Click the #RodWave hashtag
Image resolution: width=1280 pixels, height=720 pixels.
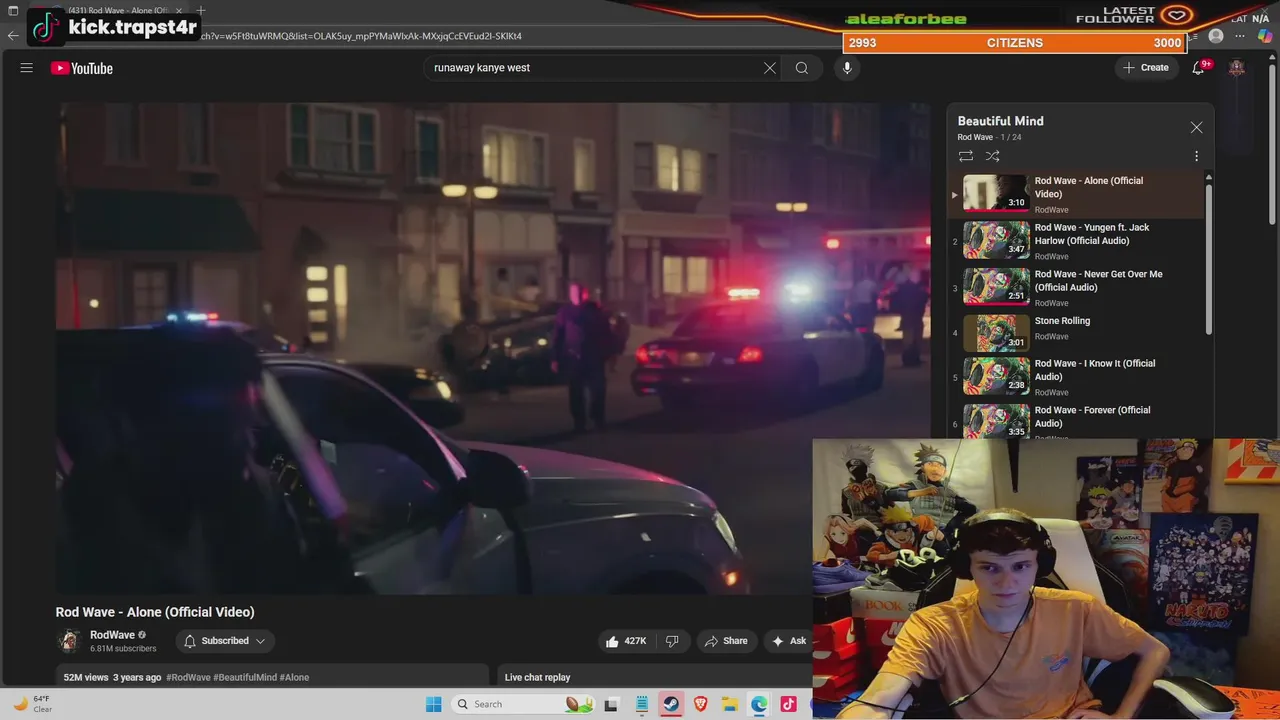188,677
